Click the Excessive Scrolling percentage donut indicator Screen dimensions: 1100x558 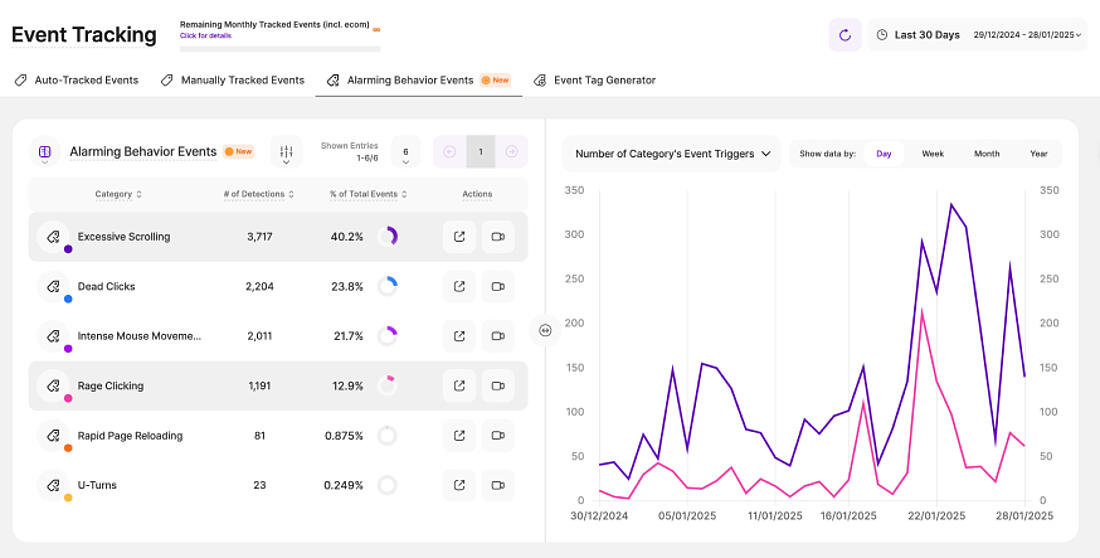click(x=387, y=237)
